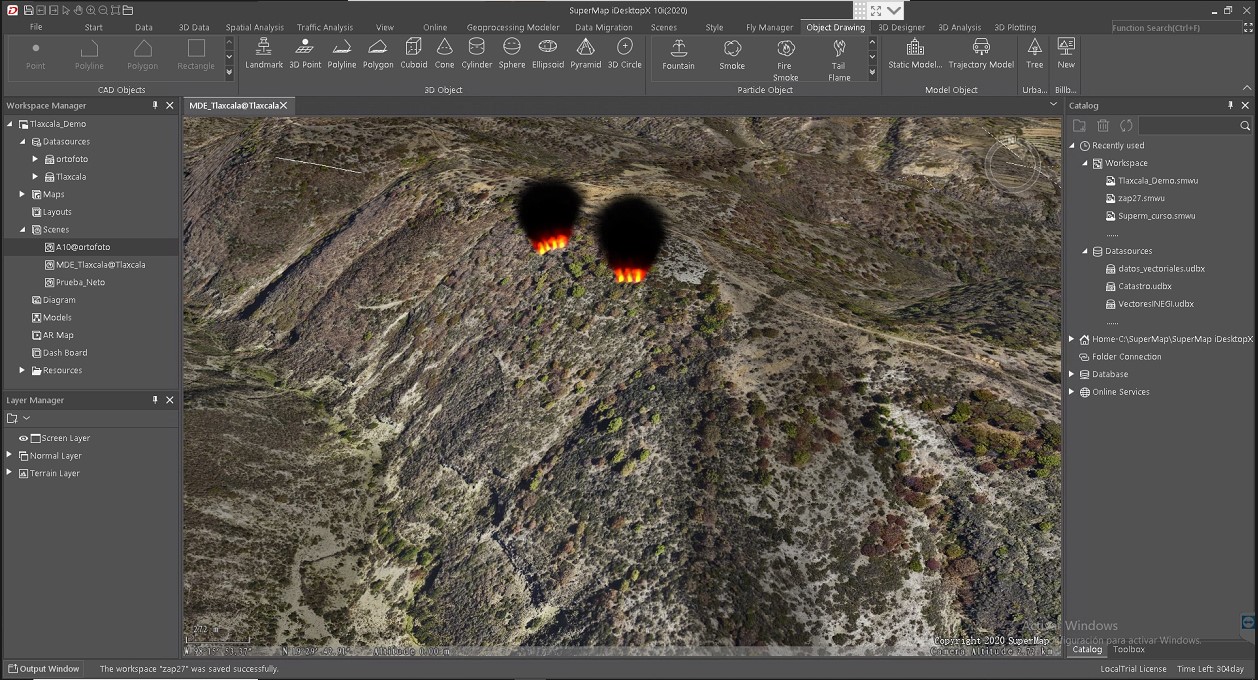Expand Online Services in Catalog

(x=1072, y=392)
